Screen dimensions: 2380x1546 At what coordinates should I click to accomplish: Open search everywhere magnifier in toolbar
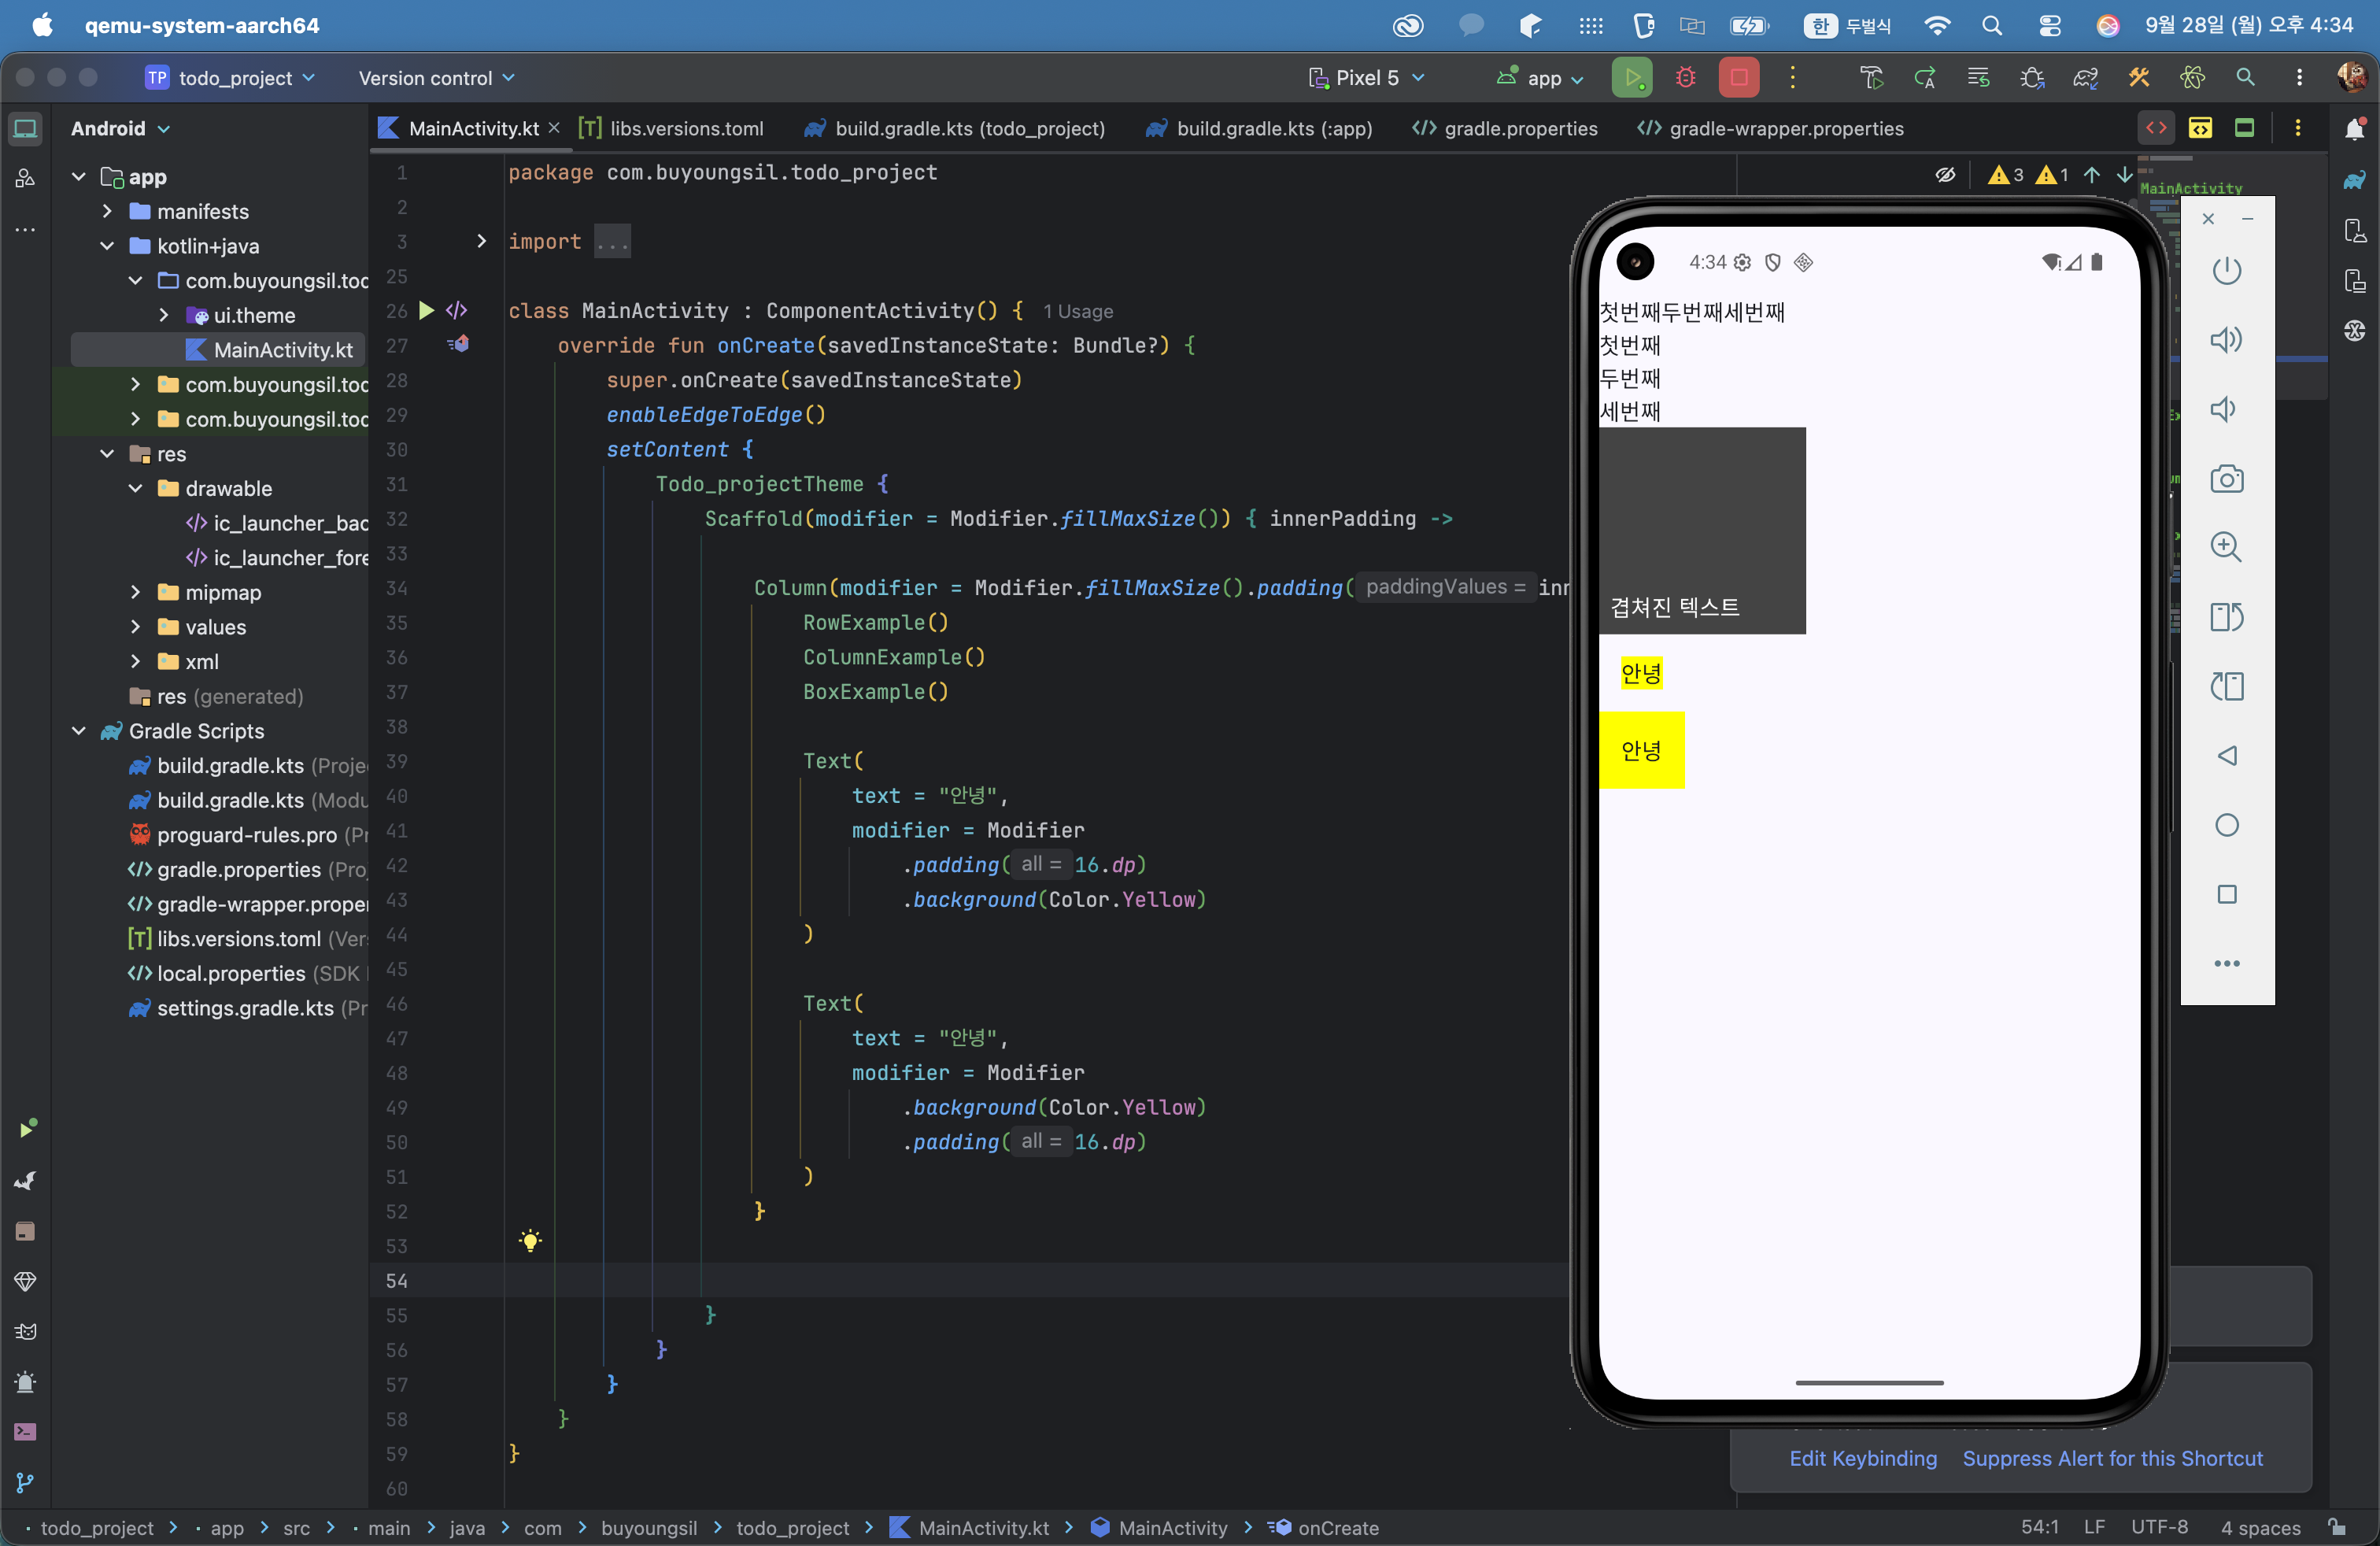pos(2245,78)
